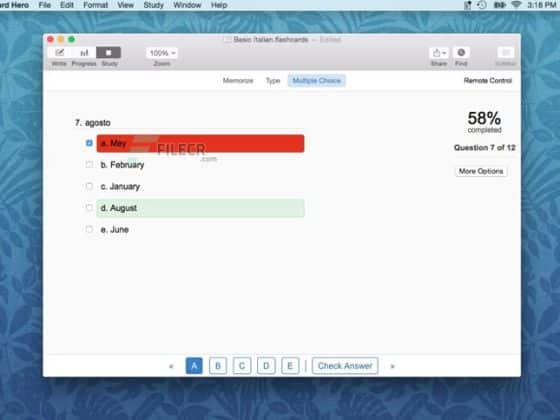Open Remote Control
Viewport: 560px width, 420px height.
click(x=488, y=81)
